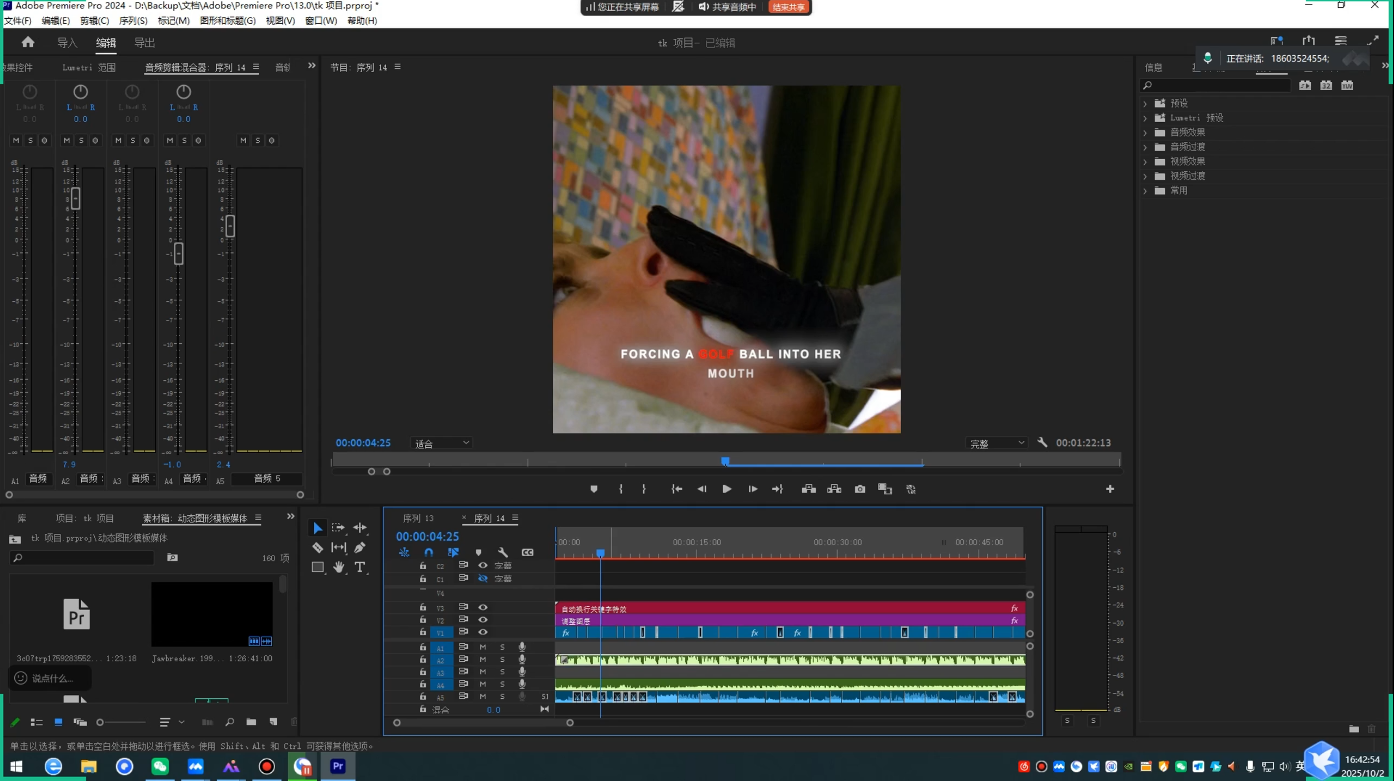This screenshot has height=781, width=1394.
Task: Toggle visibility of the C1 caption track
Action: click(x=484, y=578)
